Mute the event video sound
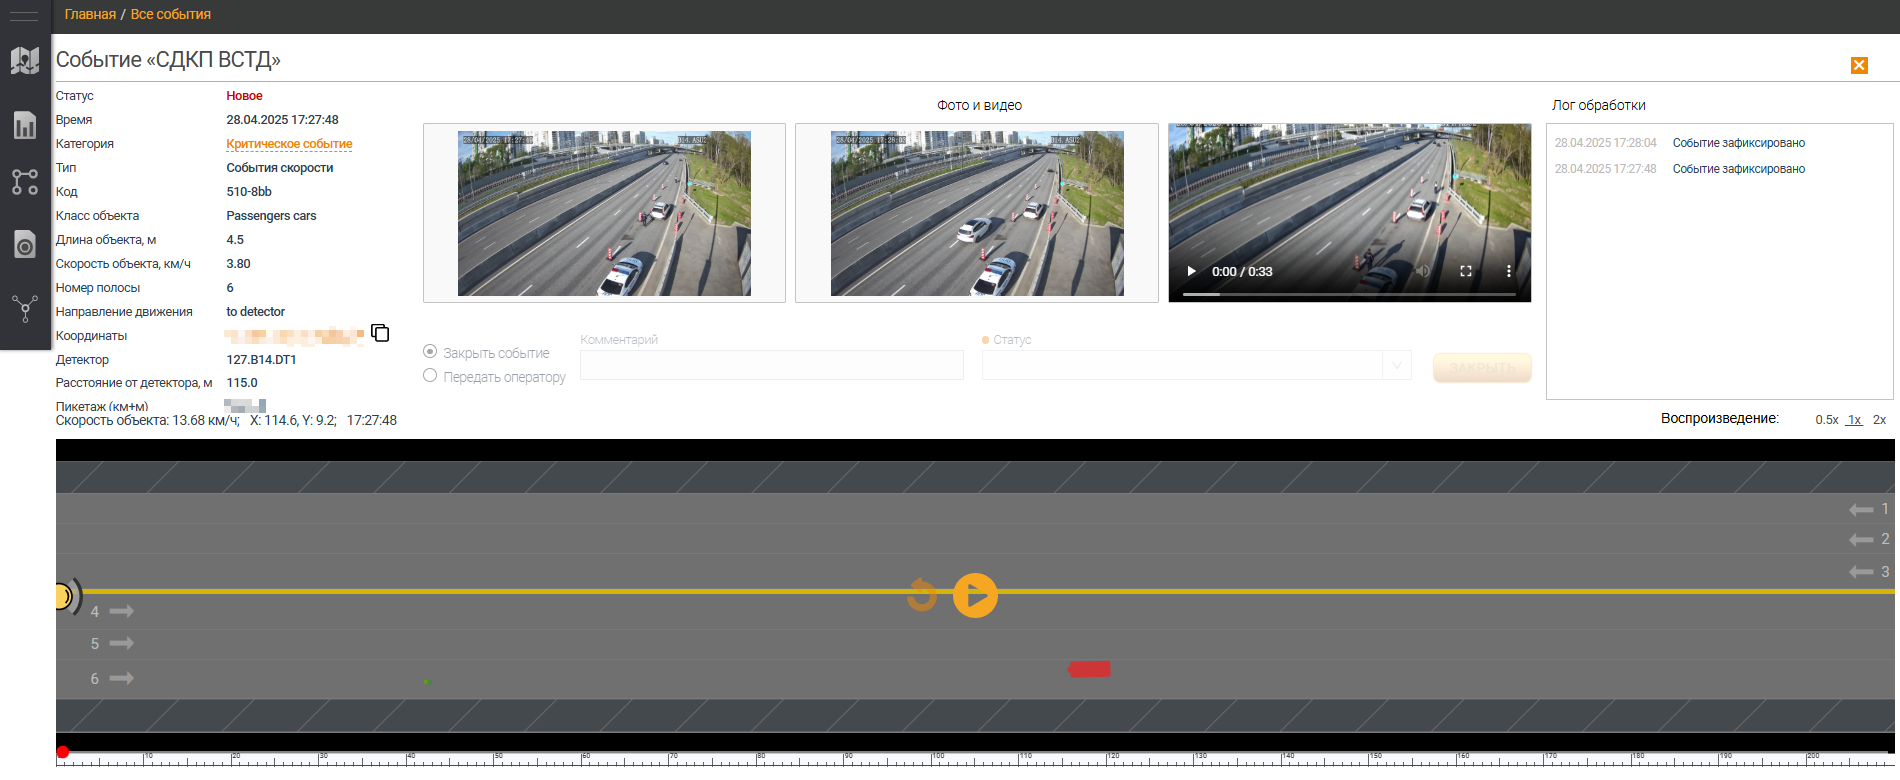The width and height of the screenshot is (1900, 780). (1423, 271)
